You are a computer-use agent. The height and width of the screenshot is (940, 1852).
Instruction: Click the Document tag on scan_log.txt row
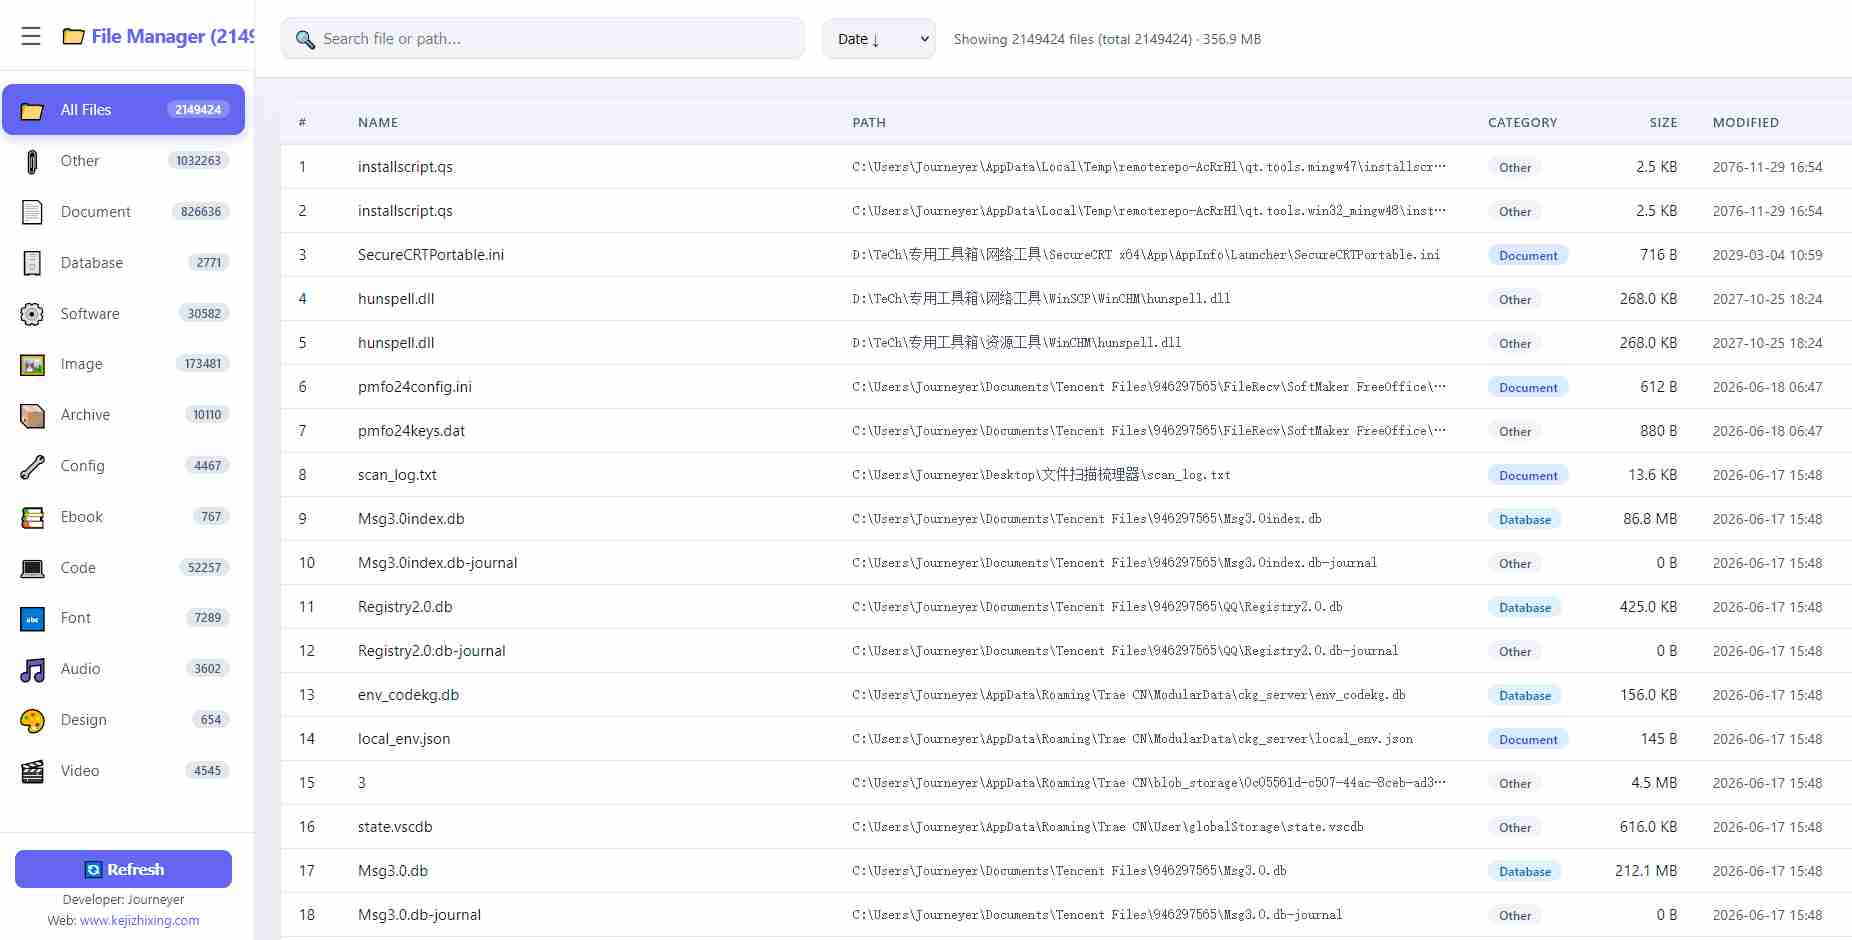pos(1528,475)
